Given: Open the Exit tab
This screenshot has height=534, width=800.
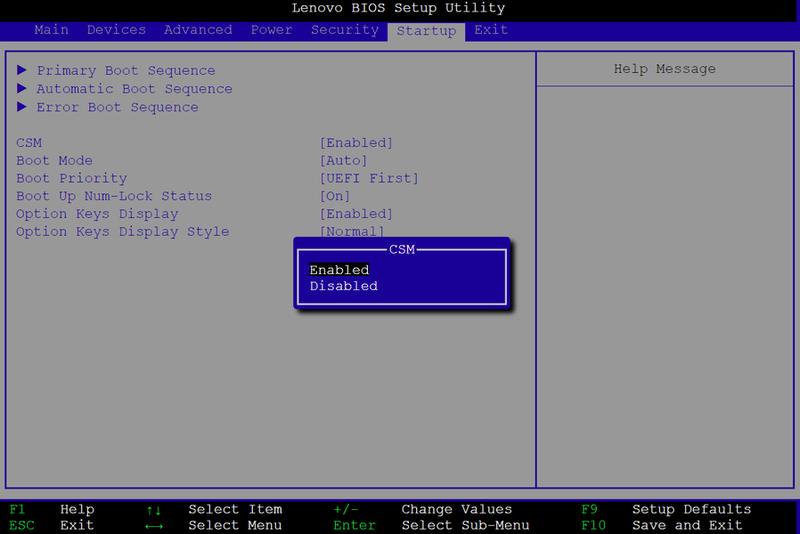Looking at the screenshot, I should [x=491, y=30].
